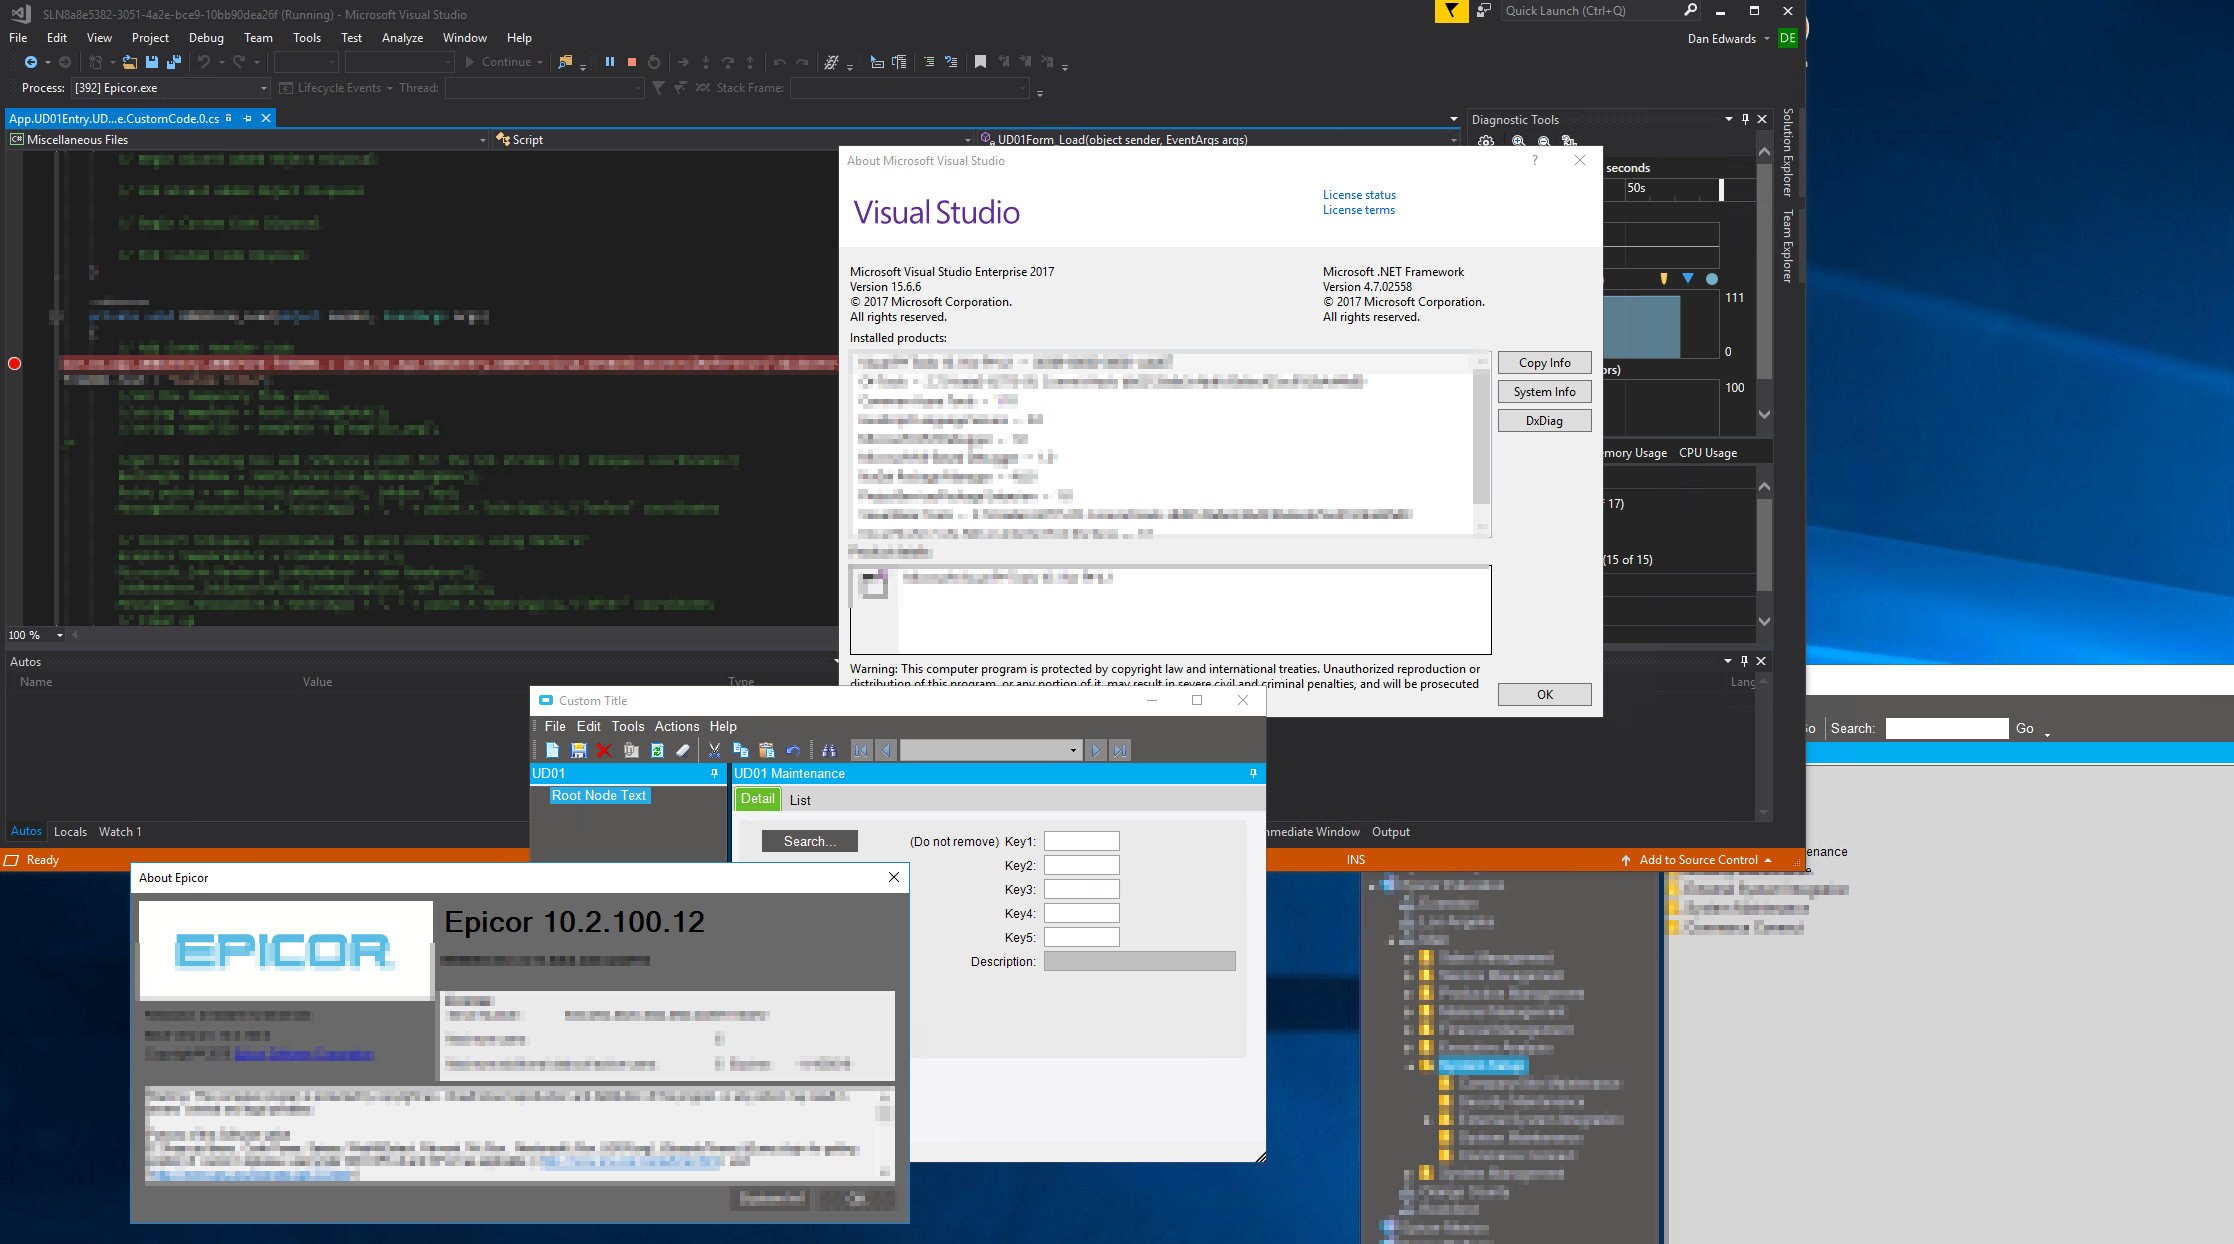Click into the Key1 input field
2234x1244 pixels.
tap(1081, 841)
